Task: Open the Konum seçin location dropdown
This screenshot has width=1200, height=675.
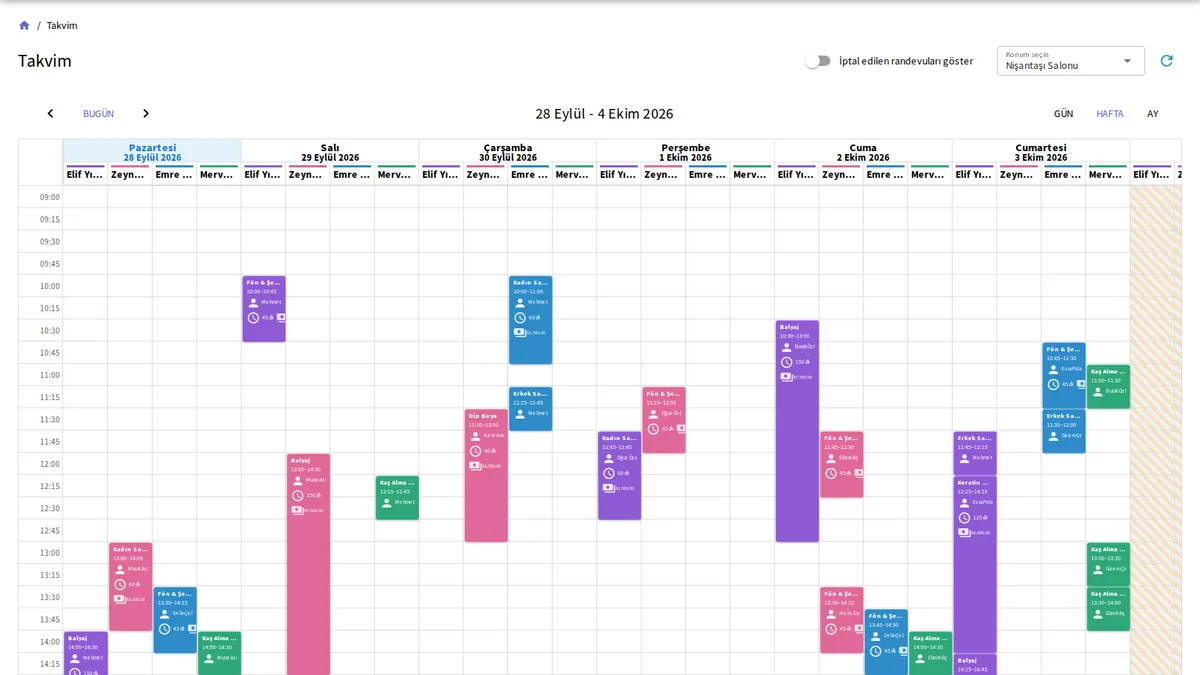Action: pyautogui.click(x=1071, y=61)
